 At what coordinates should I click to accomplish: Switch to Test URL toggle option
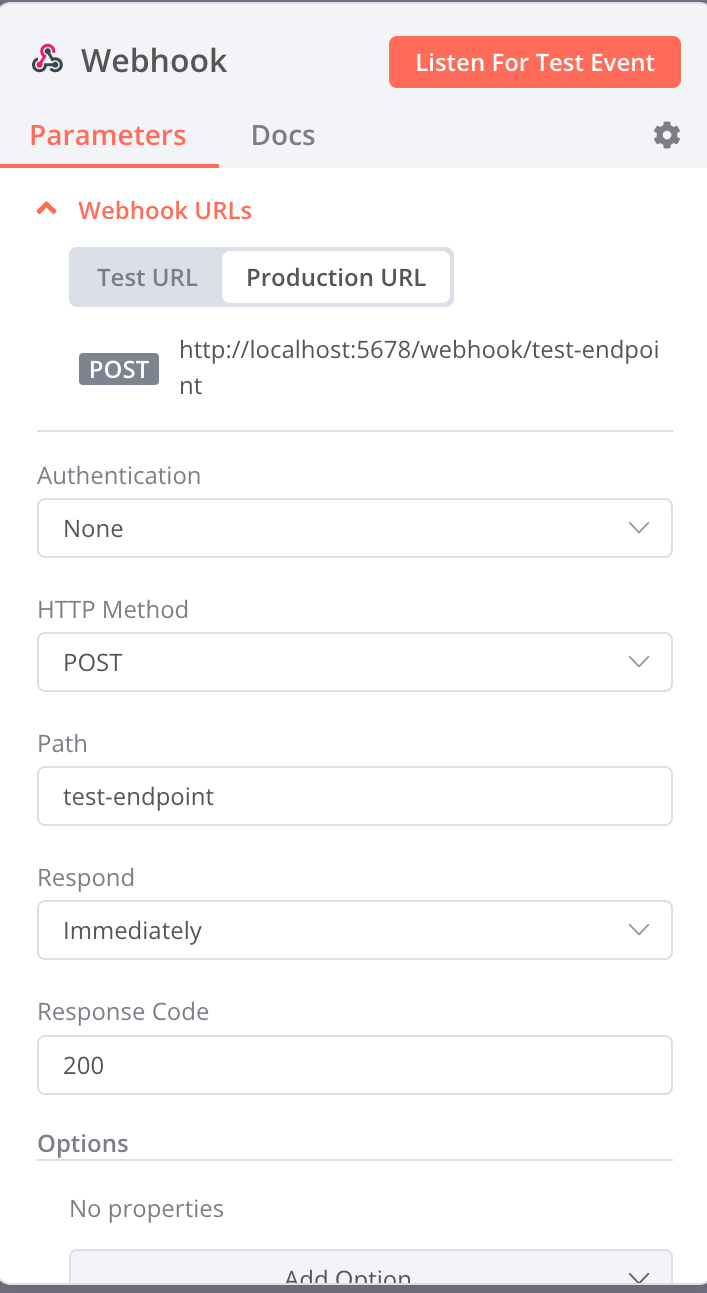(x=147, y=277)
